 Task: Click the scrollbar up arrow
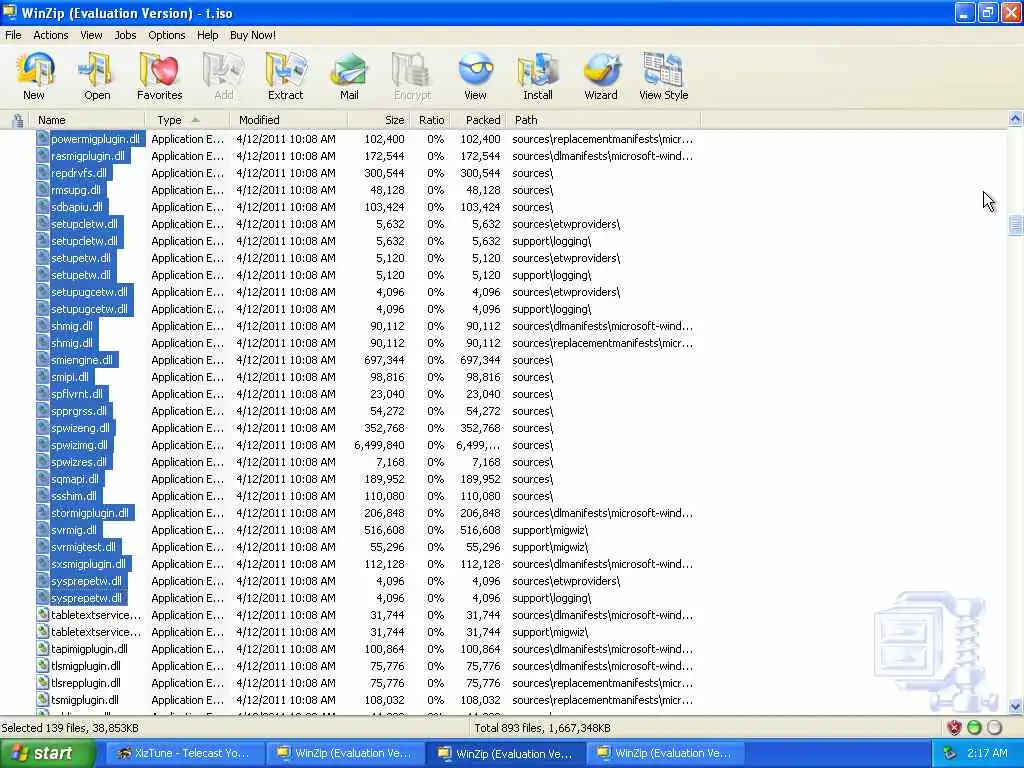pyautogui.click(x=1016, y=119)
